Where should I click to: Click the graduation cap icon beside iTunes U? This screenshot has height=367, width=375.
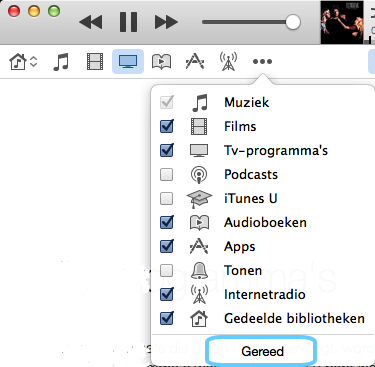click(x=199, y=199)
